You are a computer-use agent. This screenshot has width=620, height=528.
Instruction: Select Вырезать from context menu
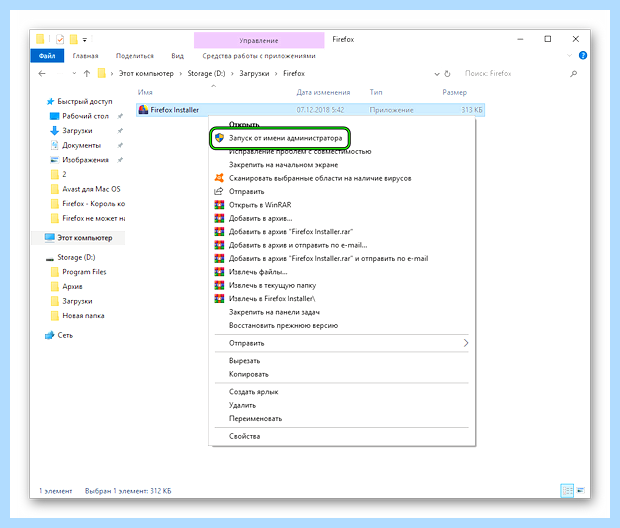tap(244, 361)
